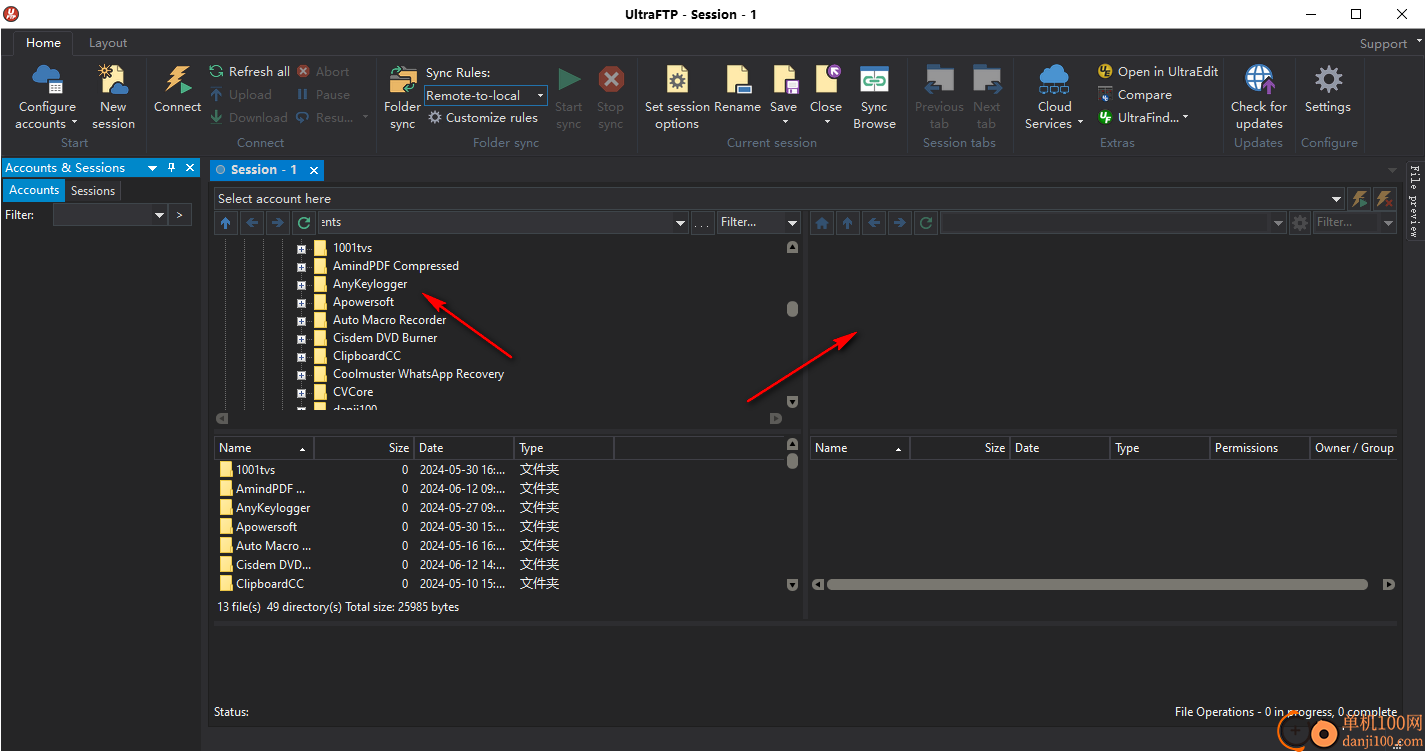Click the local browse ellipsis button

tap(702, 223)
